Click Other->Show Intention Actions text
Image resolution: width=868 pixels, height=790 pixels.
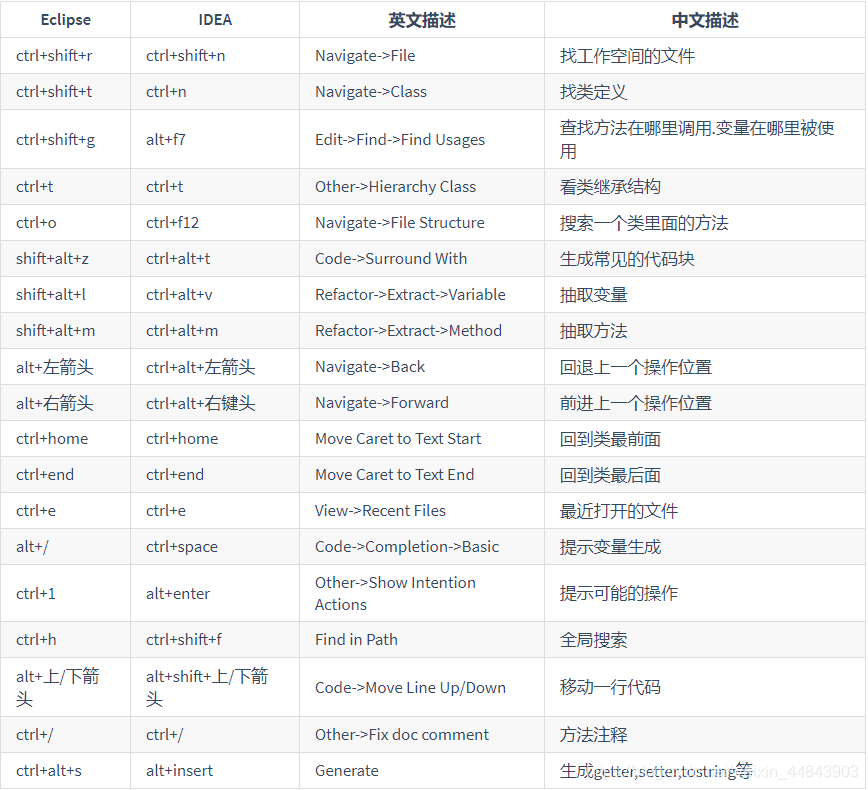(x=395, y=593)
